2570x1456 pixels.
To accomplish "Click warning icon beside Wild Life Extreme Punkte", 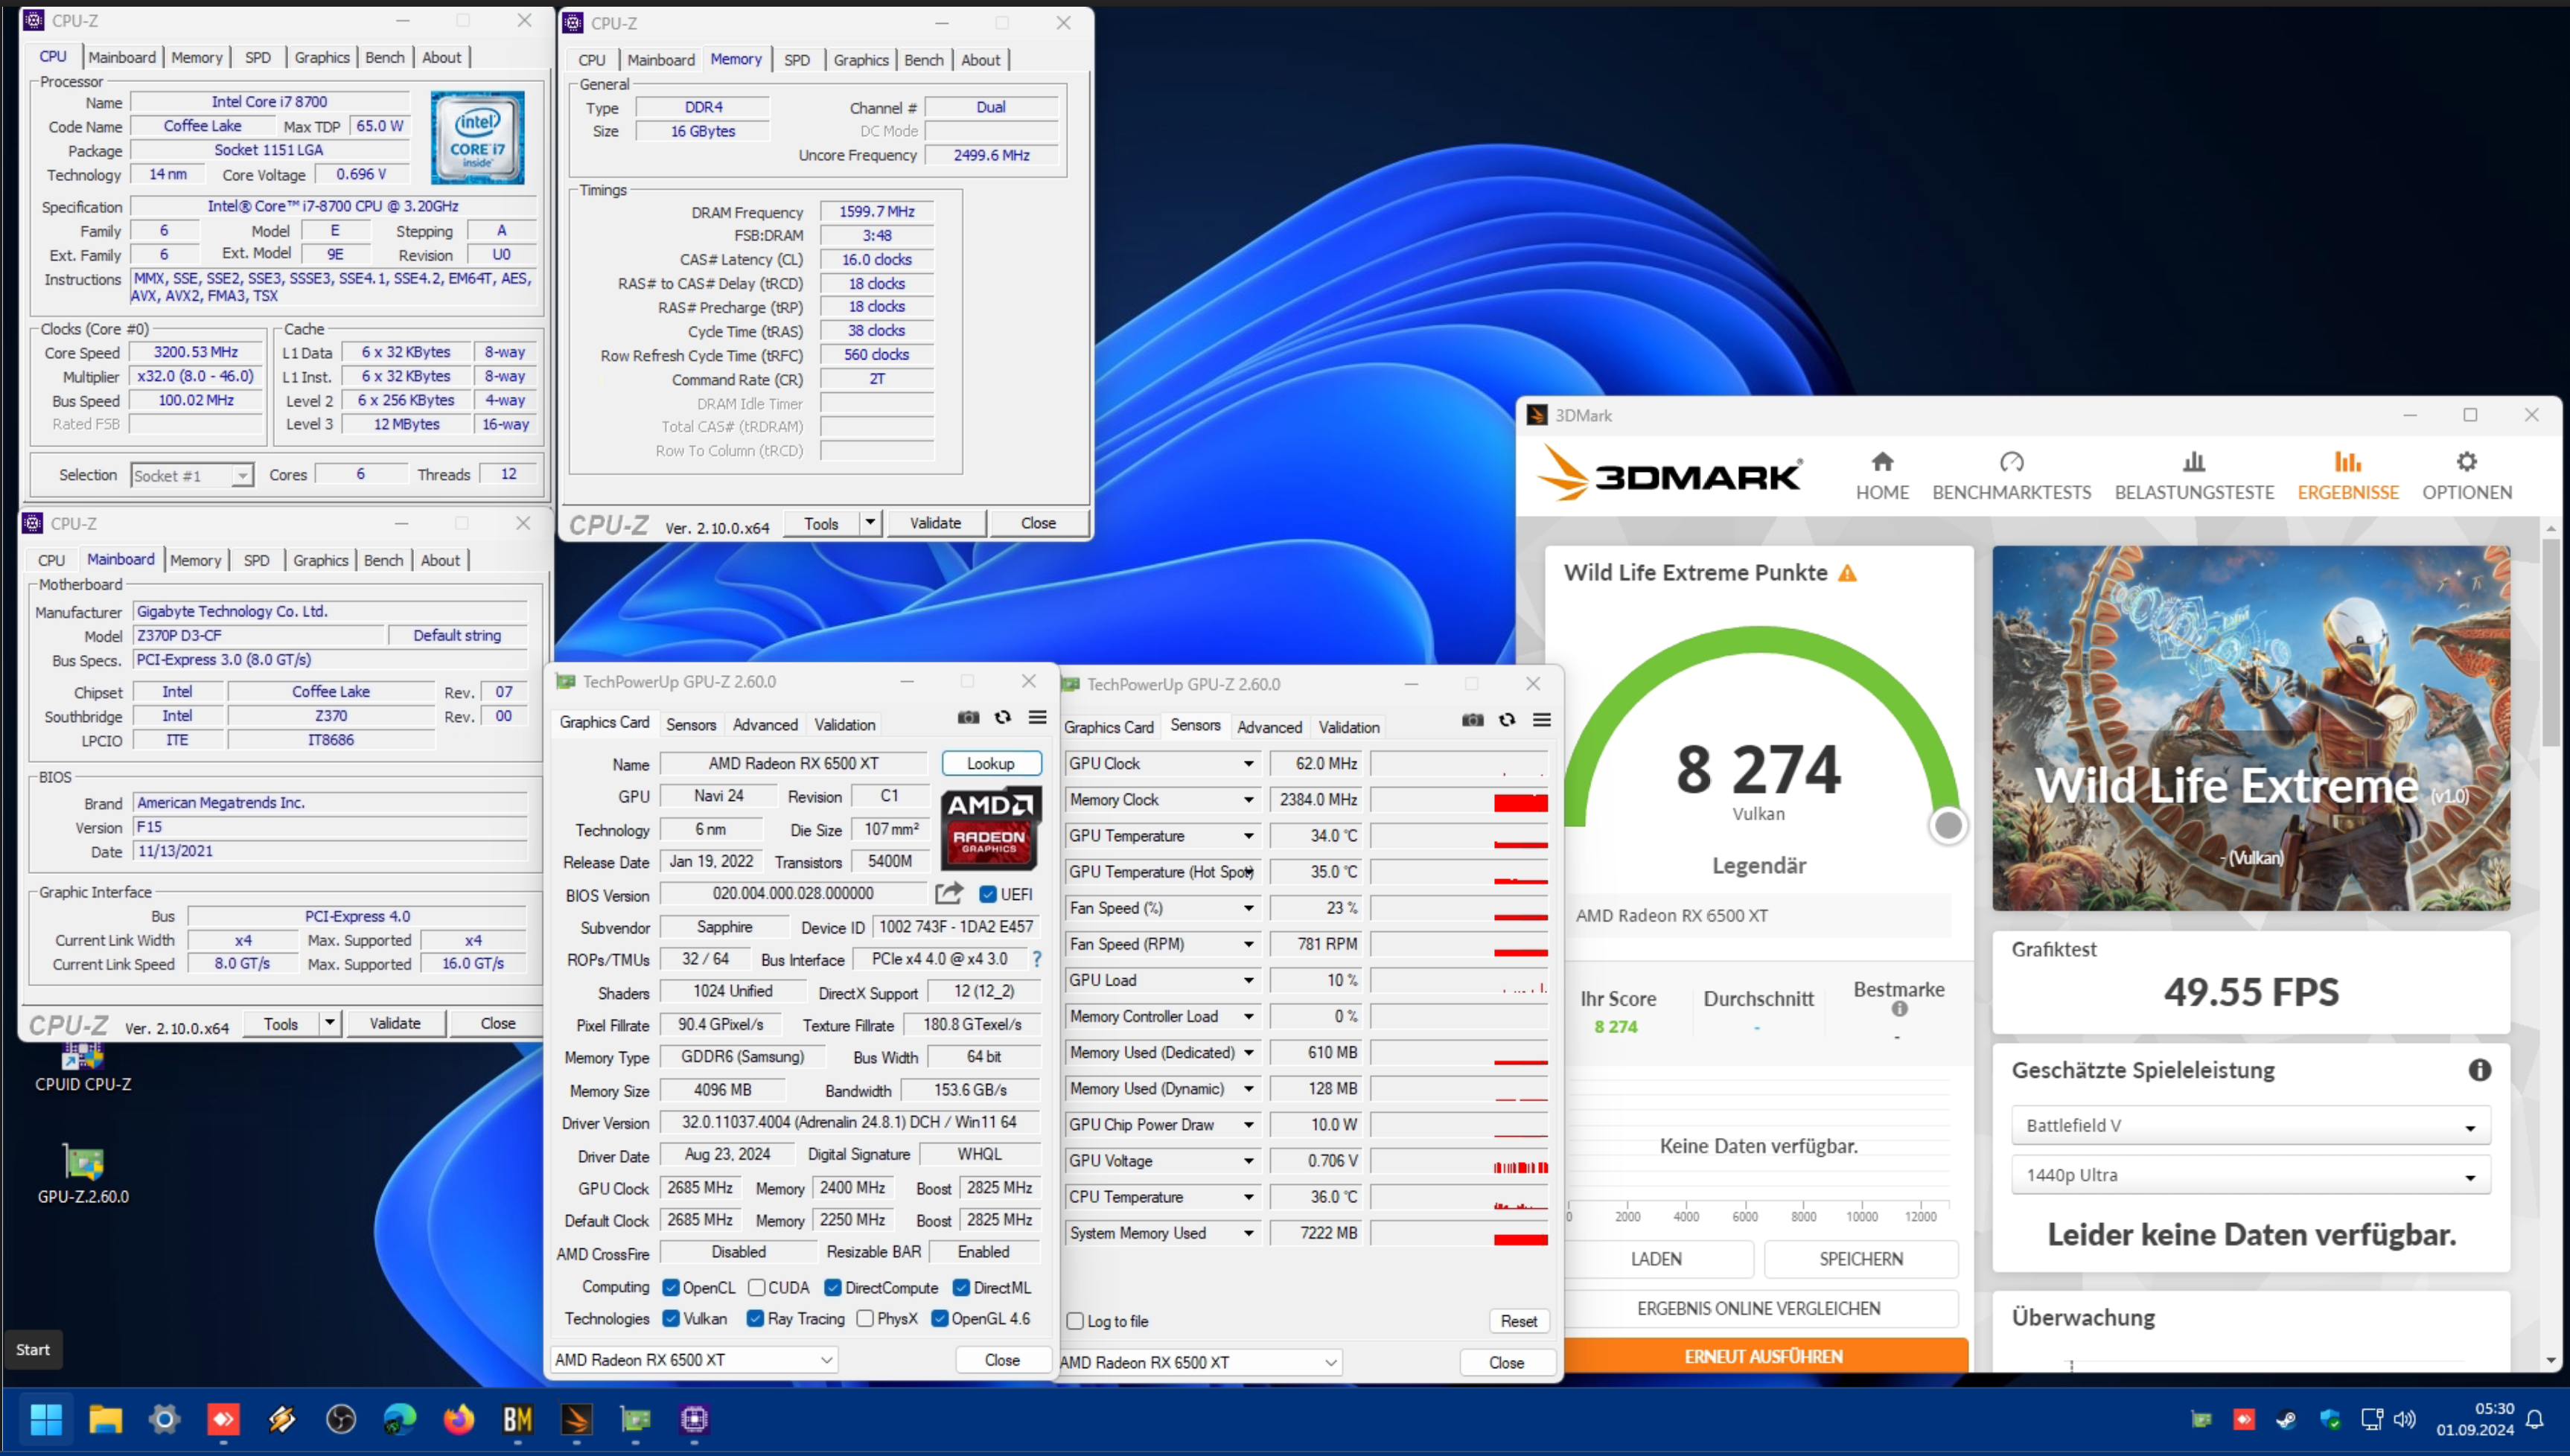I will [x=1847, y=573].
